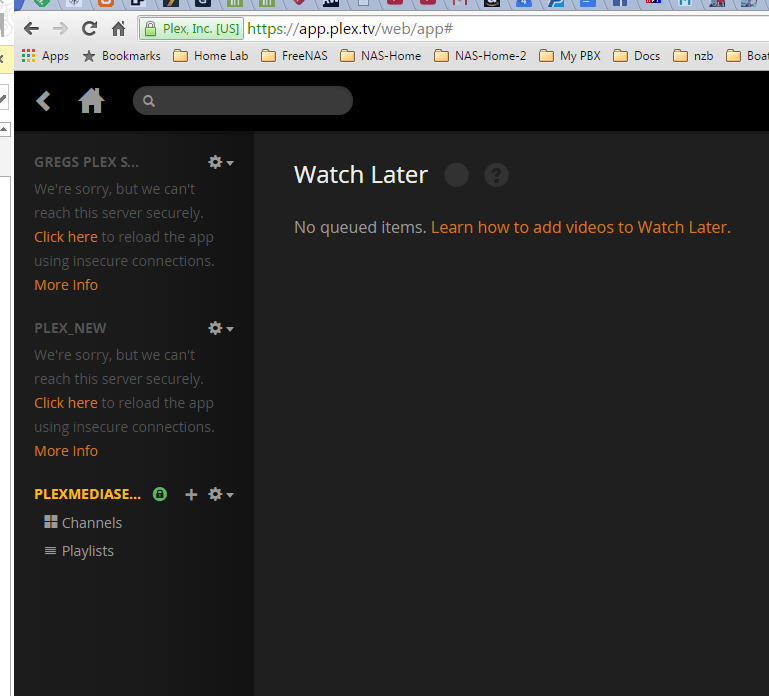Click 'More Info' under GREGS PLEX S...

click(66, 285)
